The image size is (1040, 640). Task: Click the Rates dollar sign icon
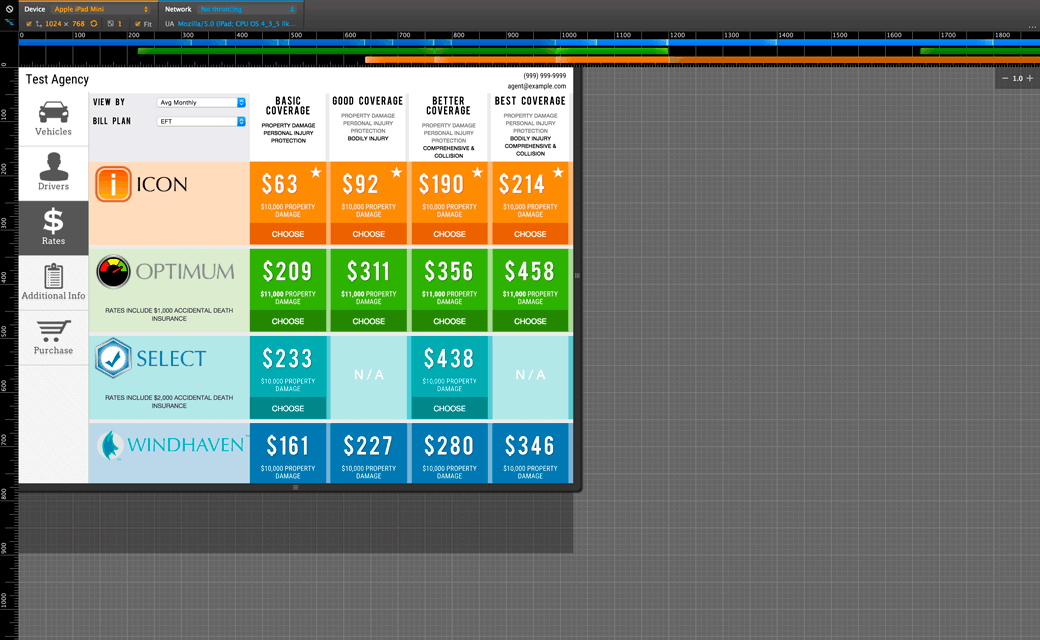point(53,221)
